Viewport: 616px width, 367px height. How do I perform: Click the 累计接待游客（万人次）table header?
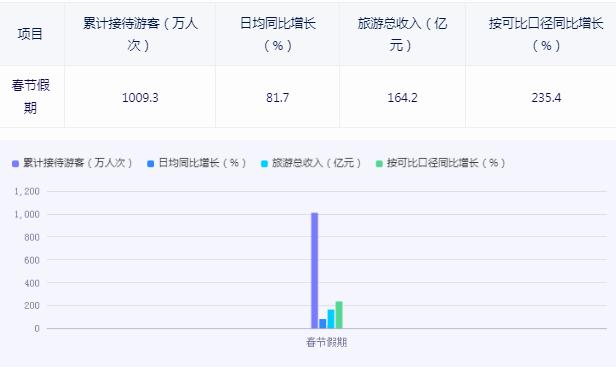140,34
